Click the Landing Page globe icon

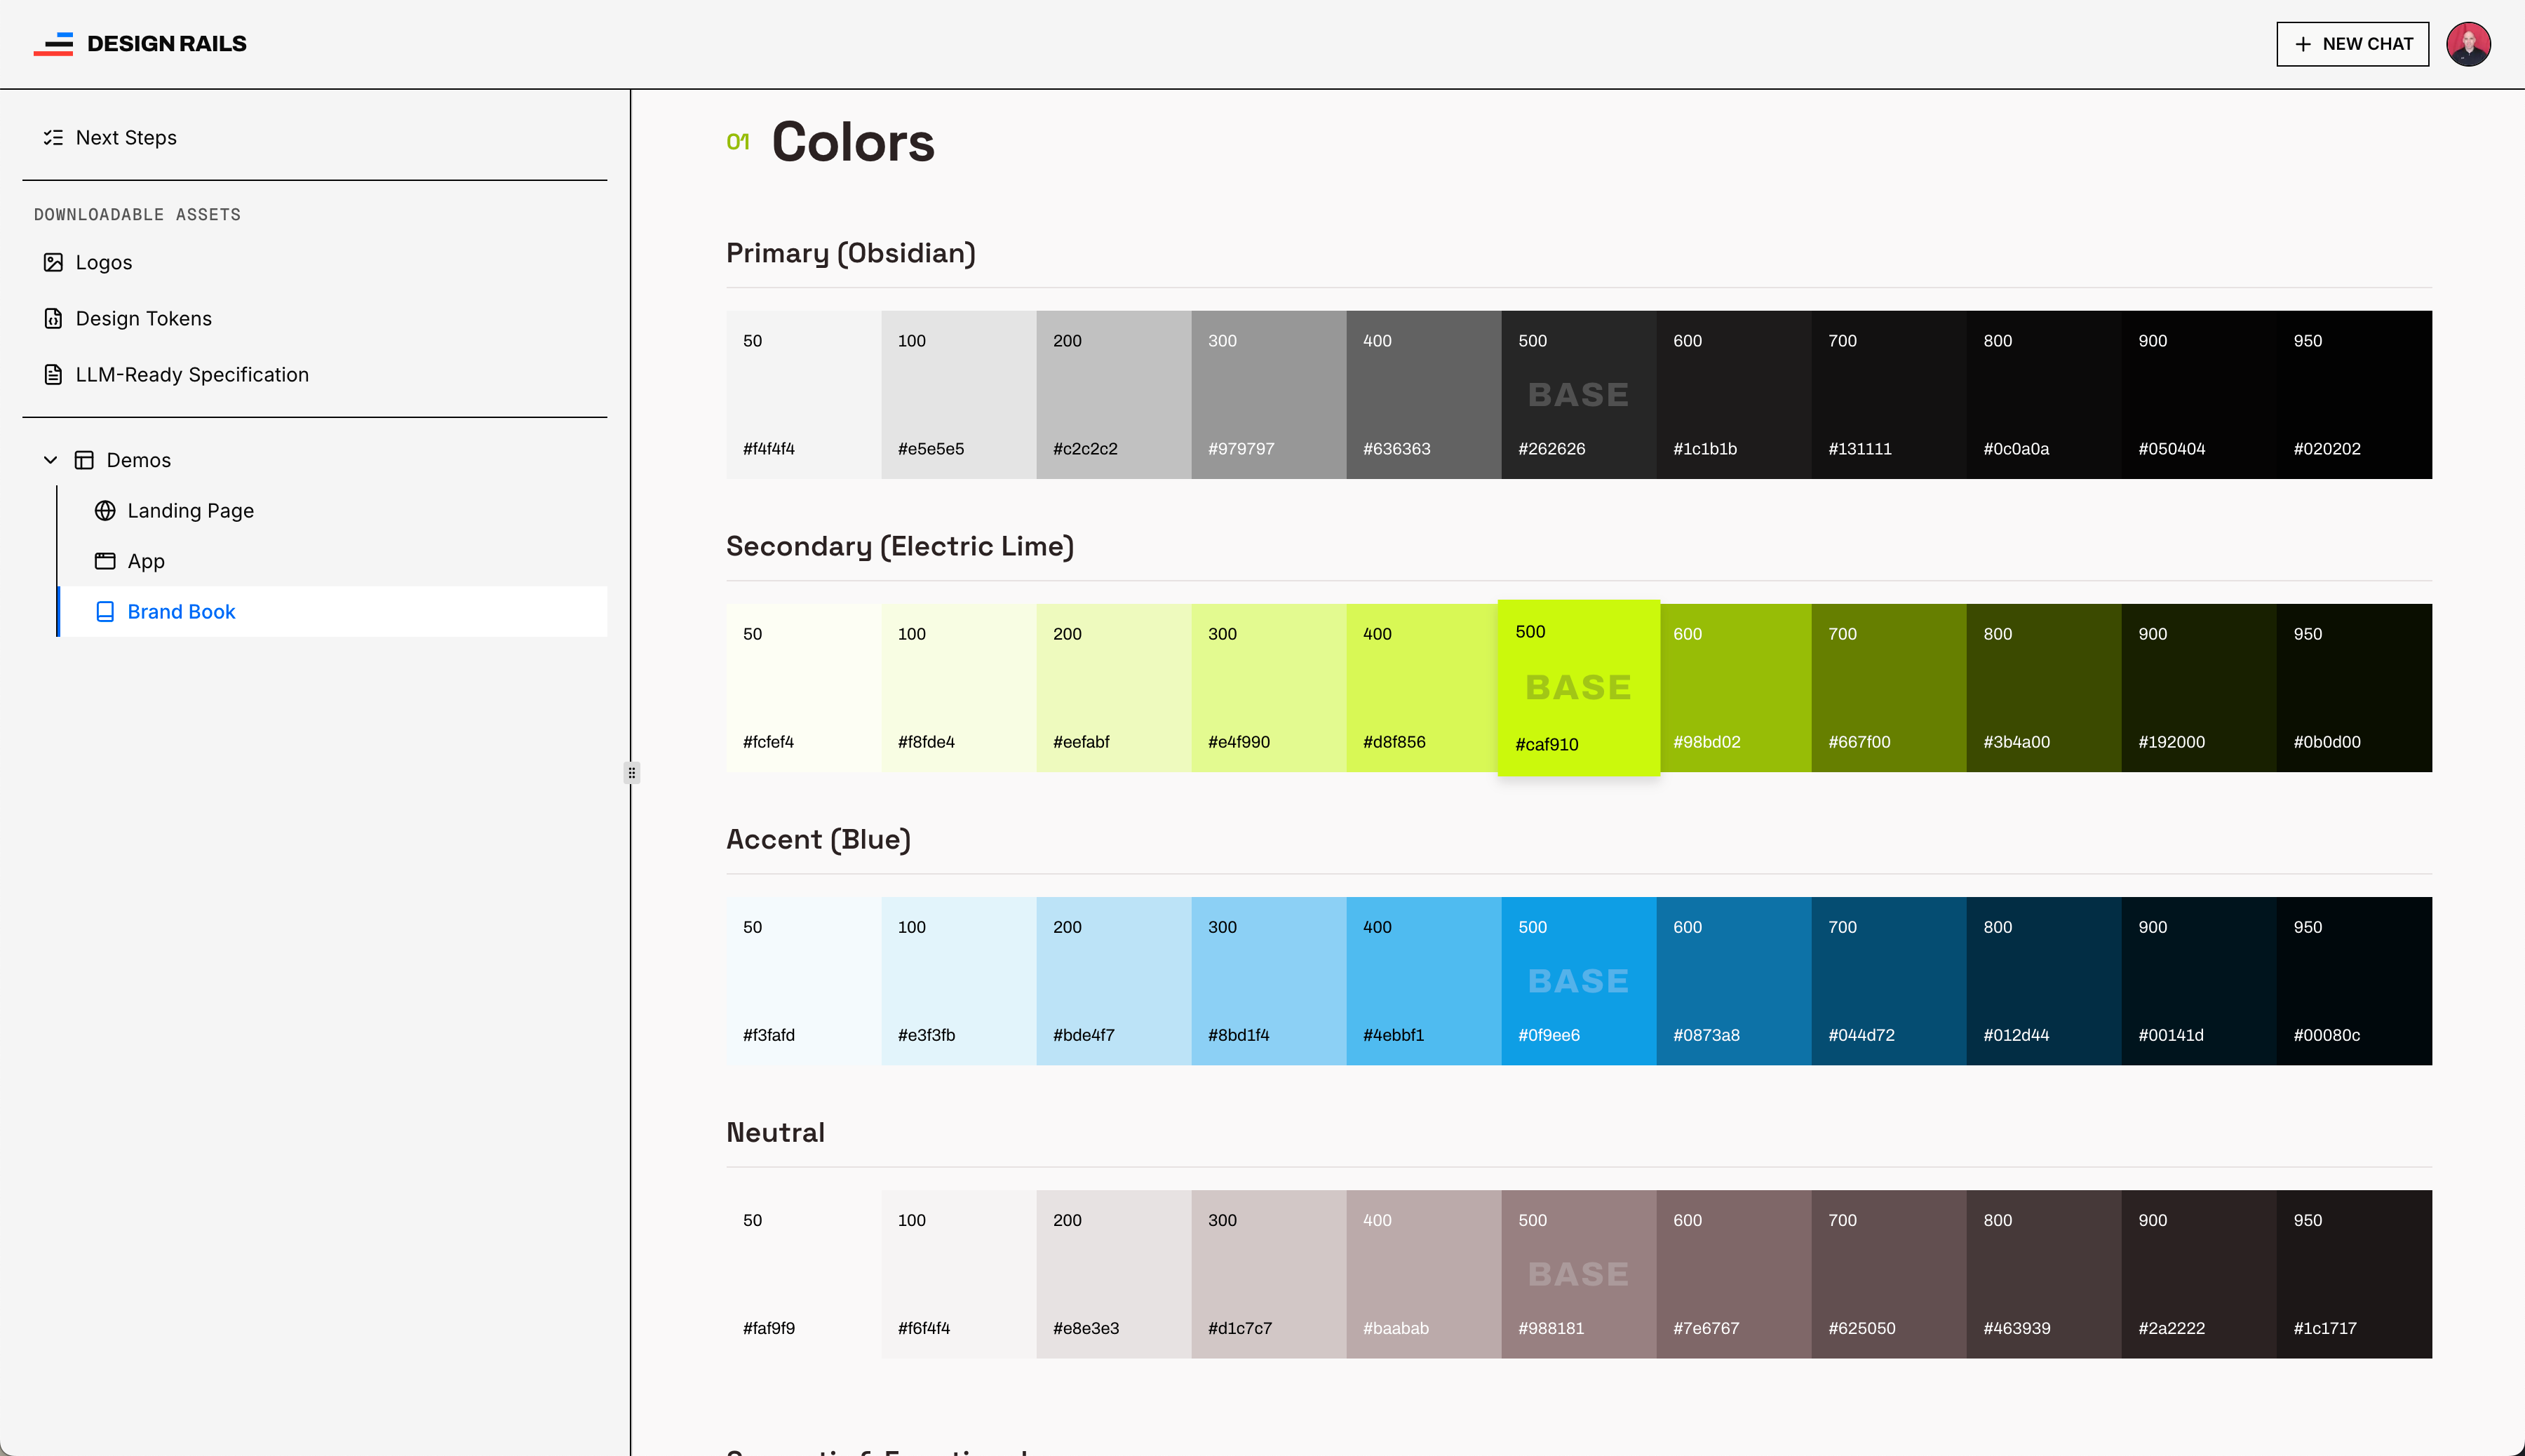point(105,511)
